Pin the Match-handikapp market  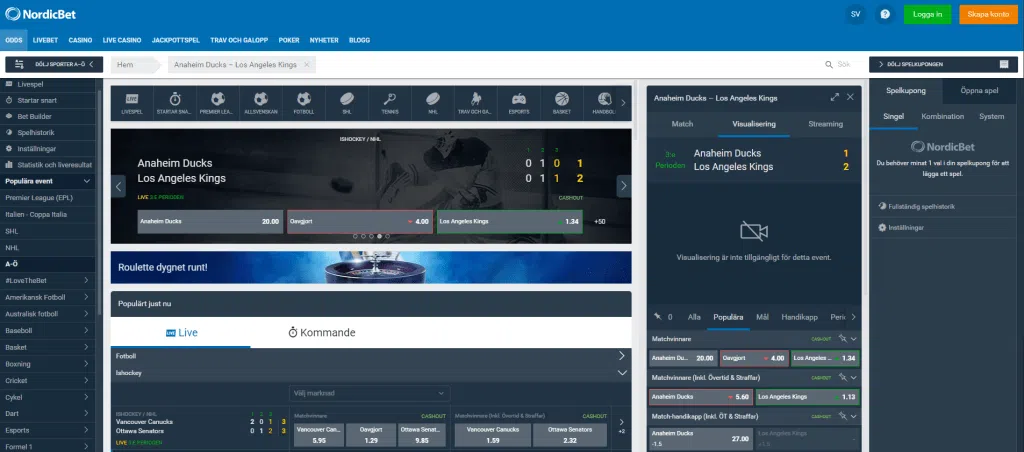coord(842,415)
